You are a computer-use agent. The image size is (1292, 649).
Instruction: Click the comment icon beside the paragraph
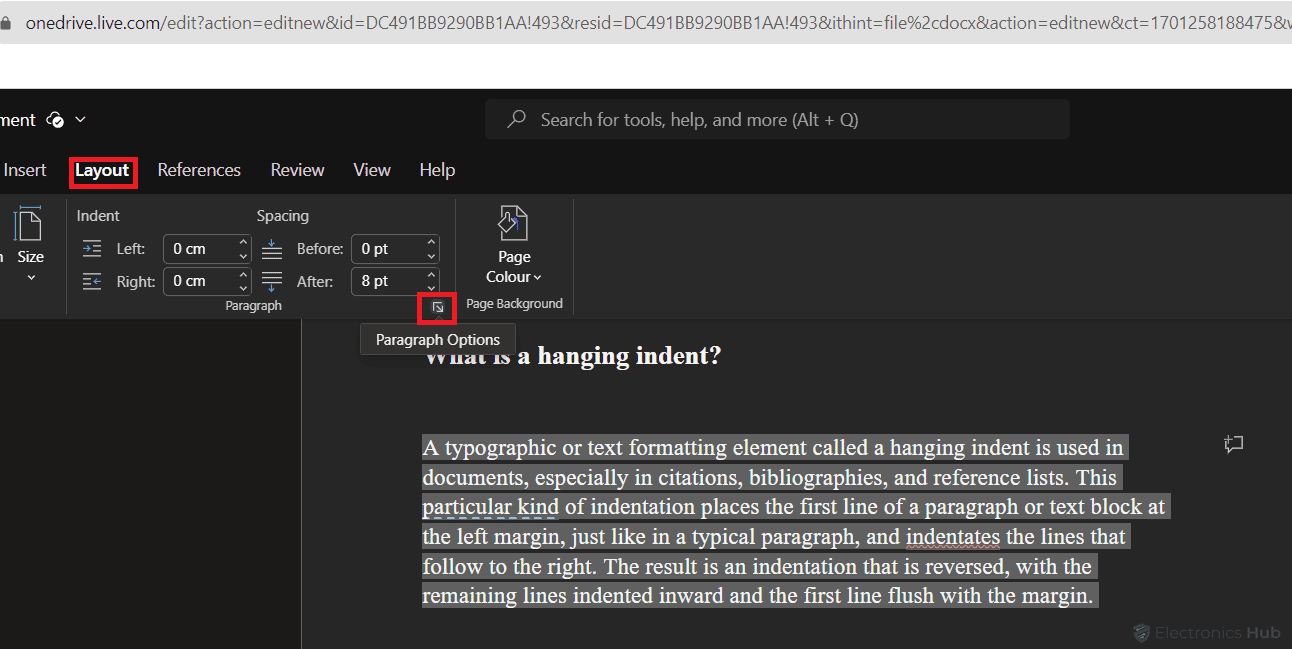[x=1233, y=444]
